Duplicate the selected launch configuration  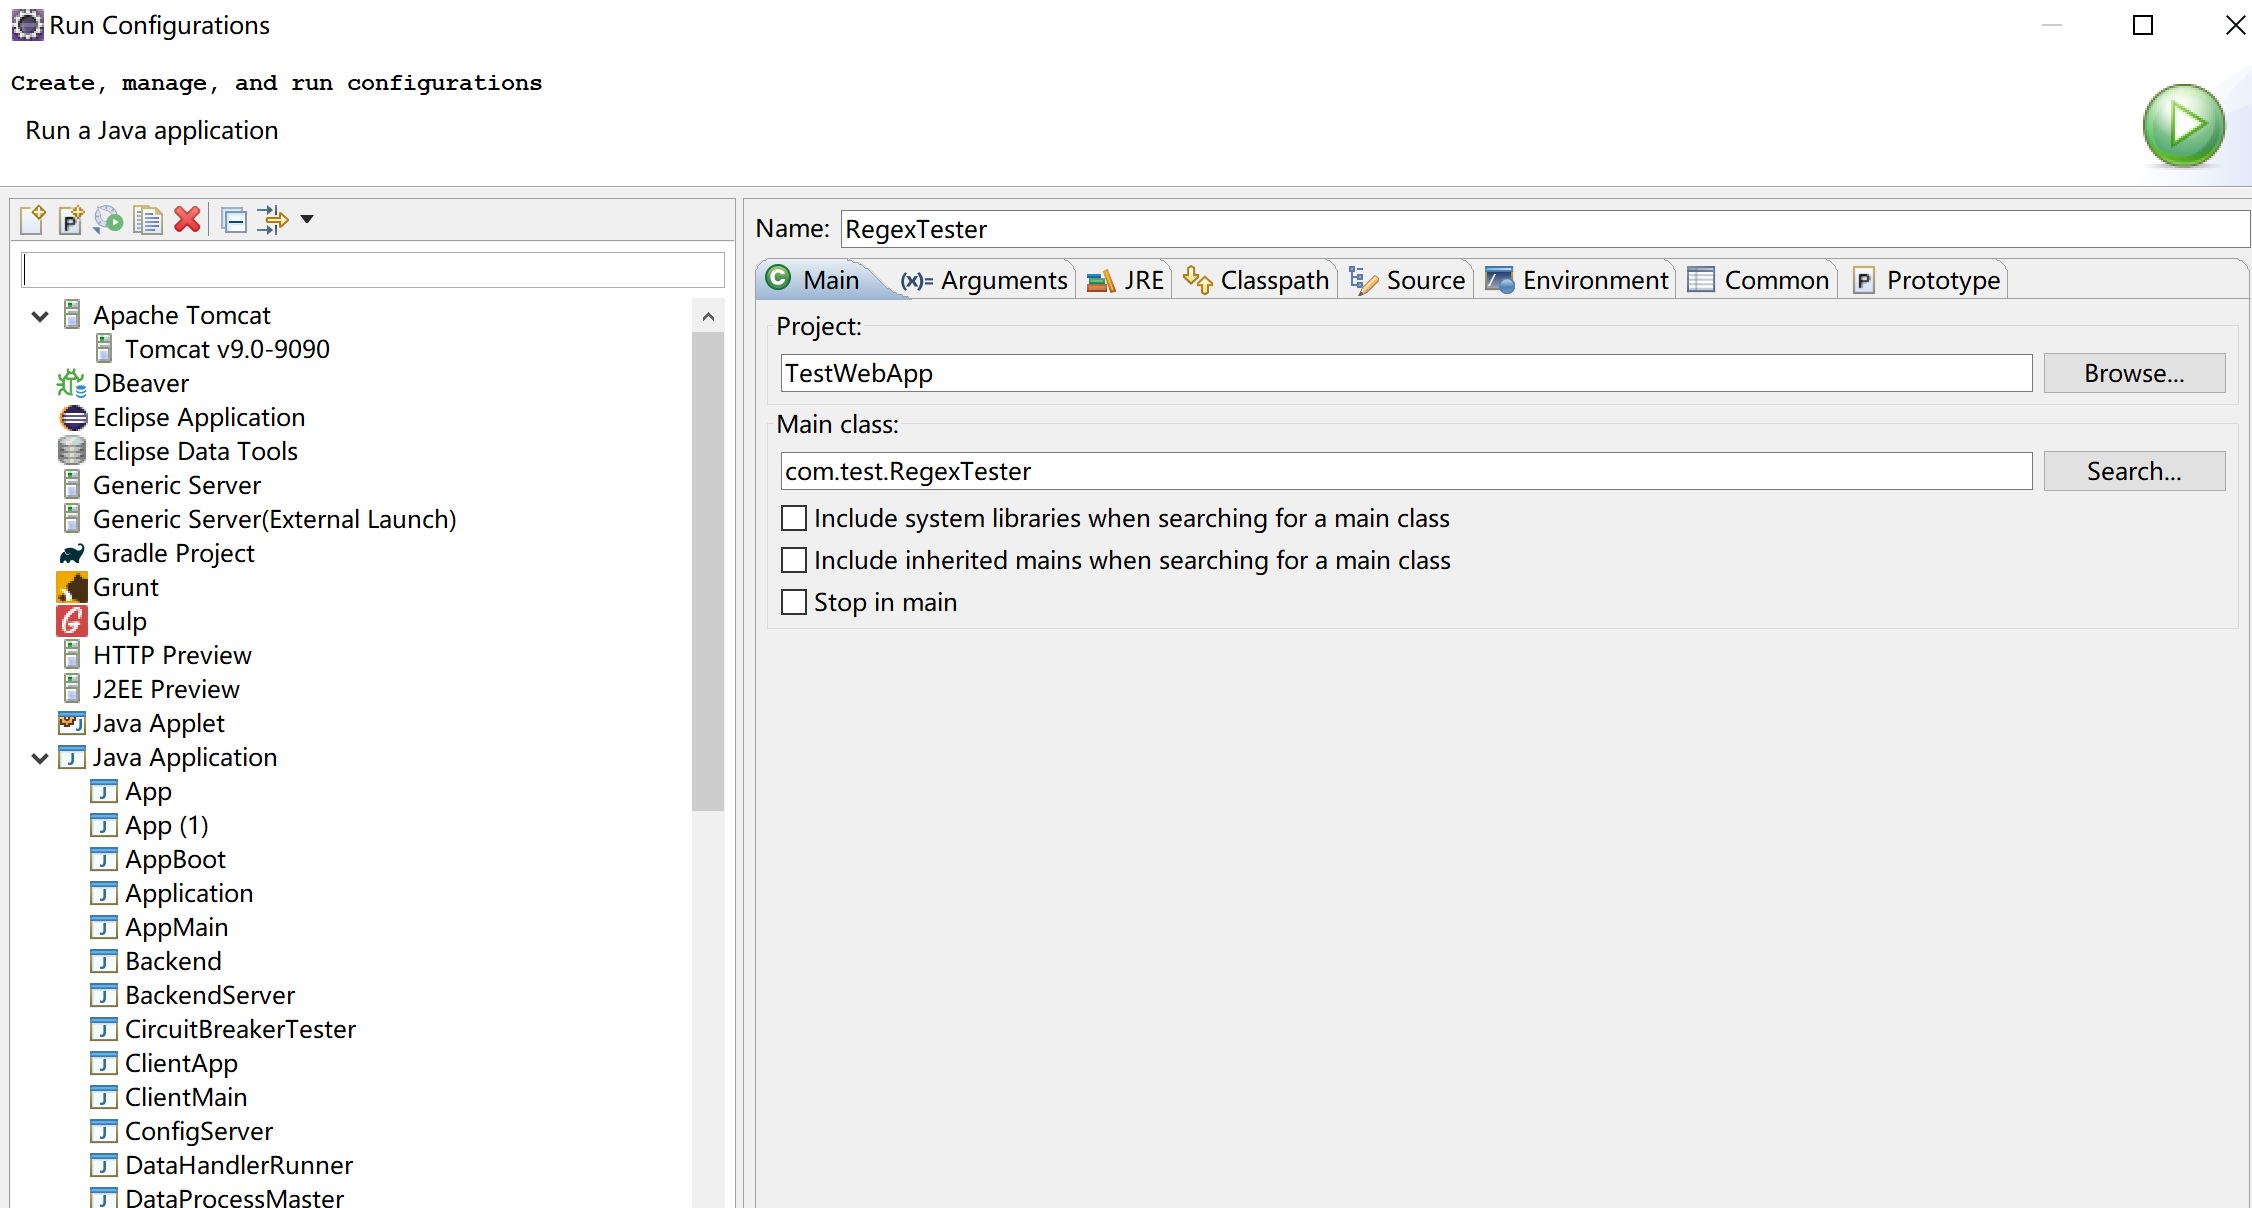coord(148,220)
